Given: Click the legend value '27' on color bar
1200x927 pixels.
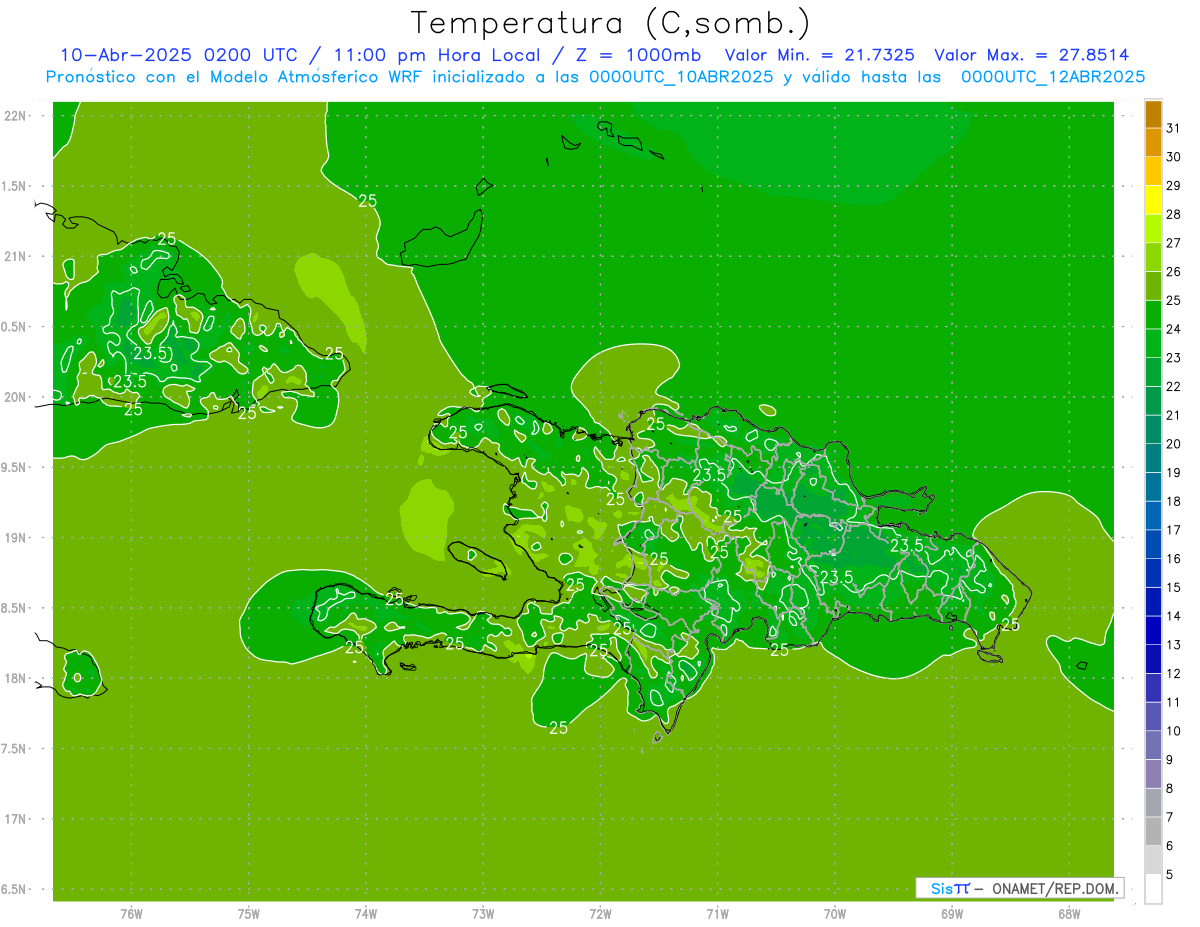Looking at the screenshot, I should click(x=1174, y=243).
